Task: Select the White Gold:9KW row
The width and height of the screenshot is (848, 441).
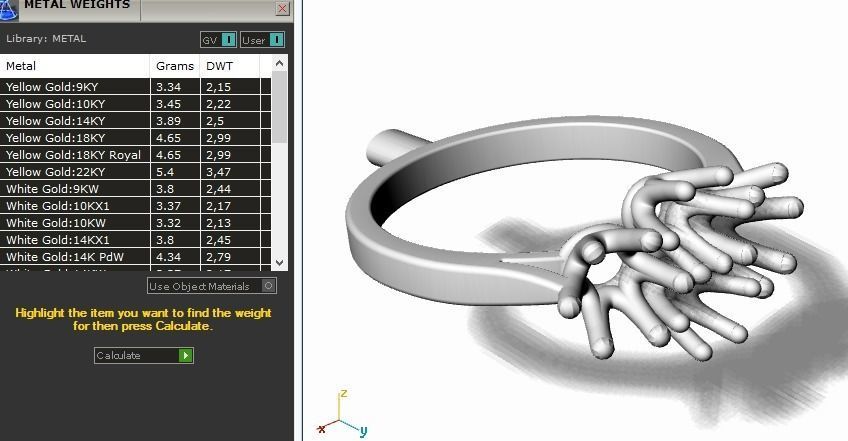Action: coord(135,189)
